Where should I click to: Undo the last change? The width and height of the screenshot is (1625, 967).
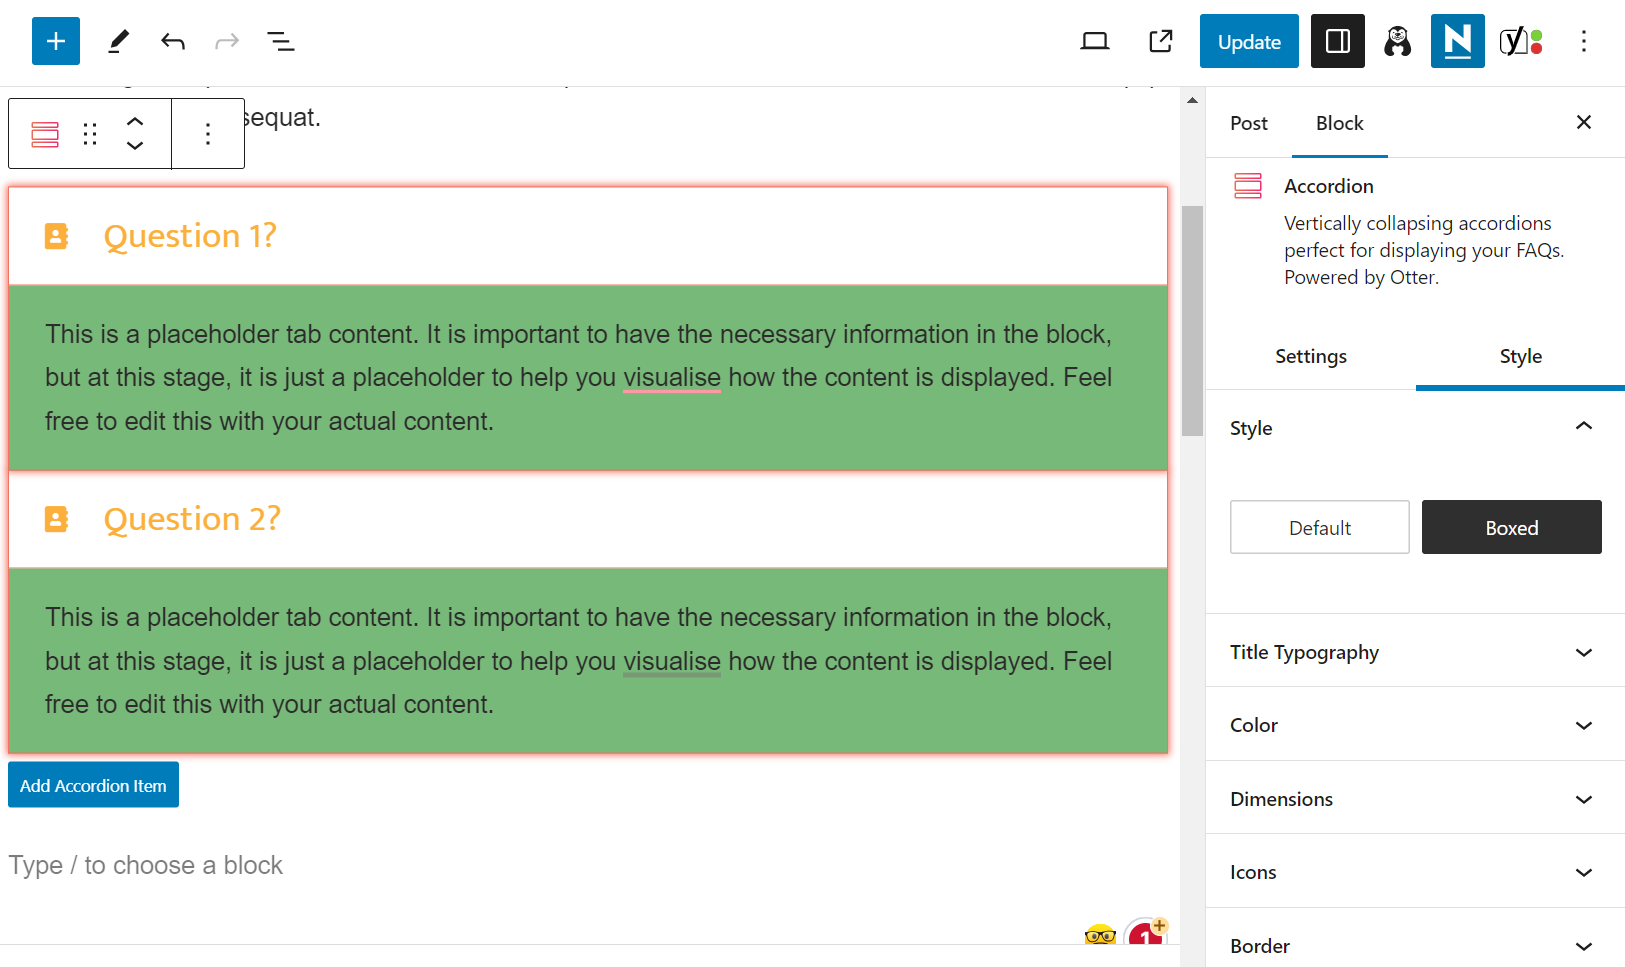pyautogui.click(x=173, y=41)
